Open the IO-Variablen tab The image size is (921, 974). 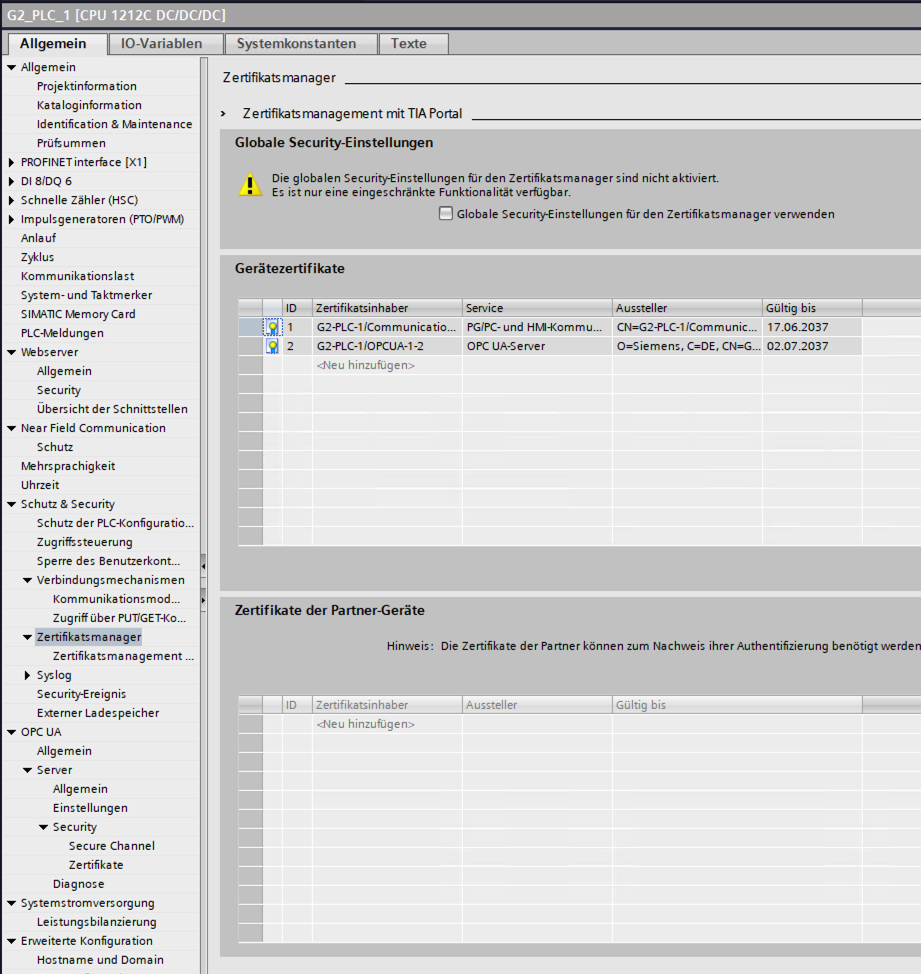coord(161,43)
